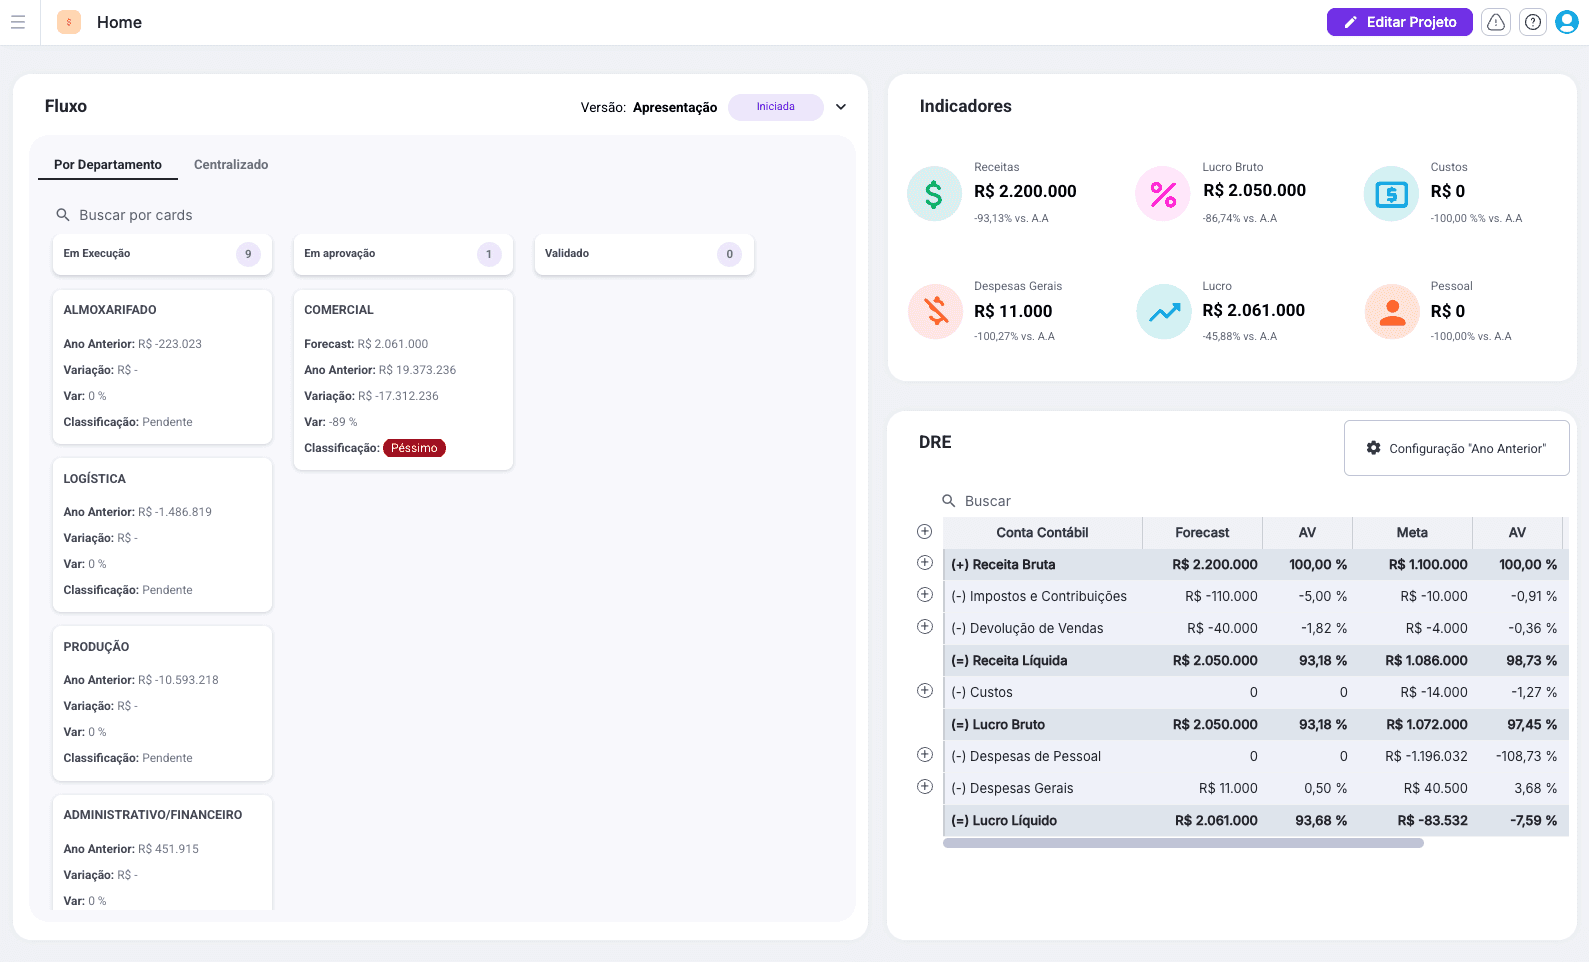Screen dimensions: 1589x962
Task: Expand the Receita Bruta row
Action: [925, 563]
